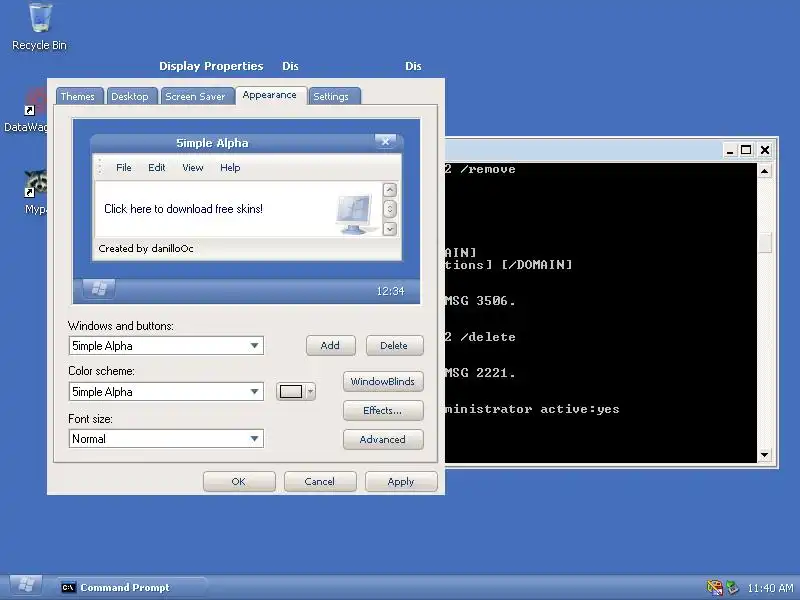Image resolution: width=800 pixels, height=600 pixels.
Task: Click the raccoon desktop shortcut icon
Action: coord(35,184)
